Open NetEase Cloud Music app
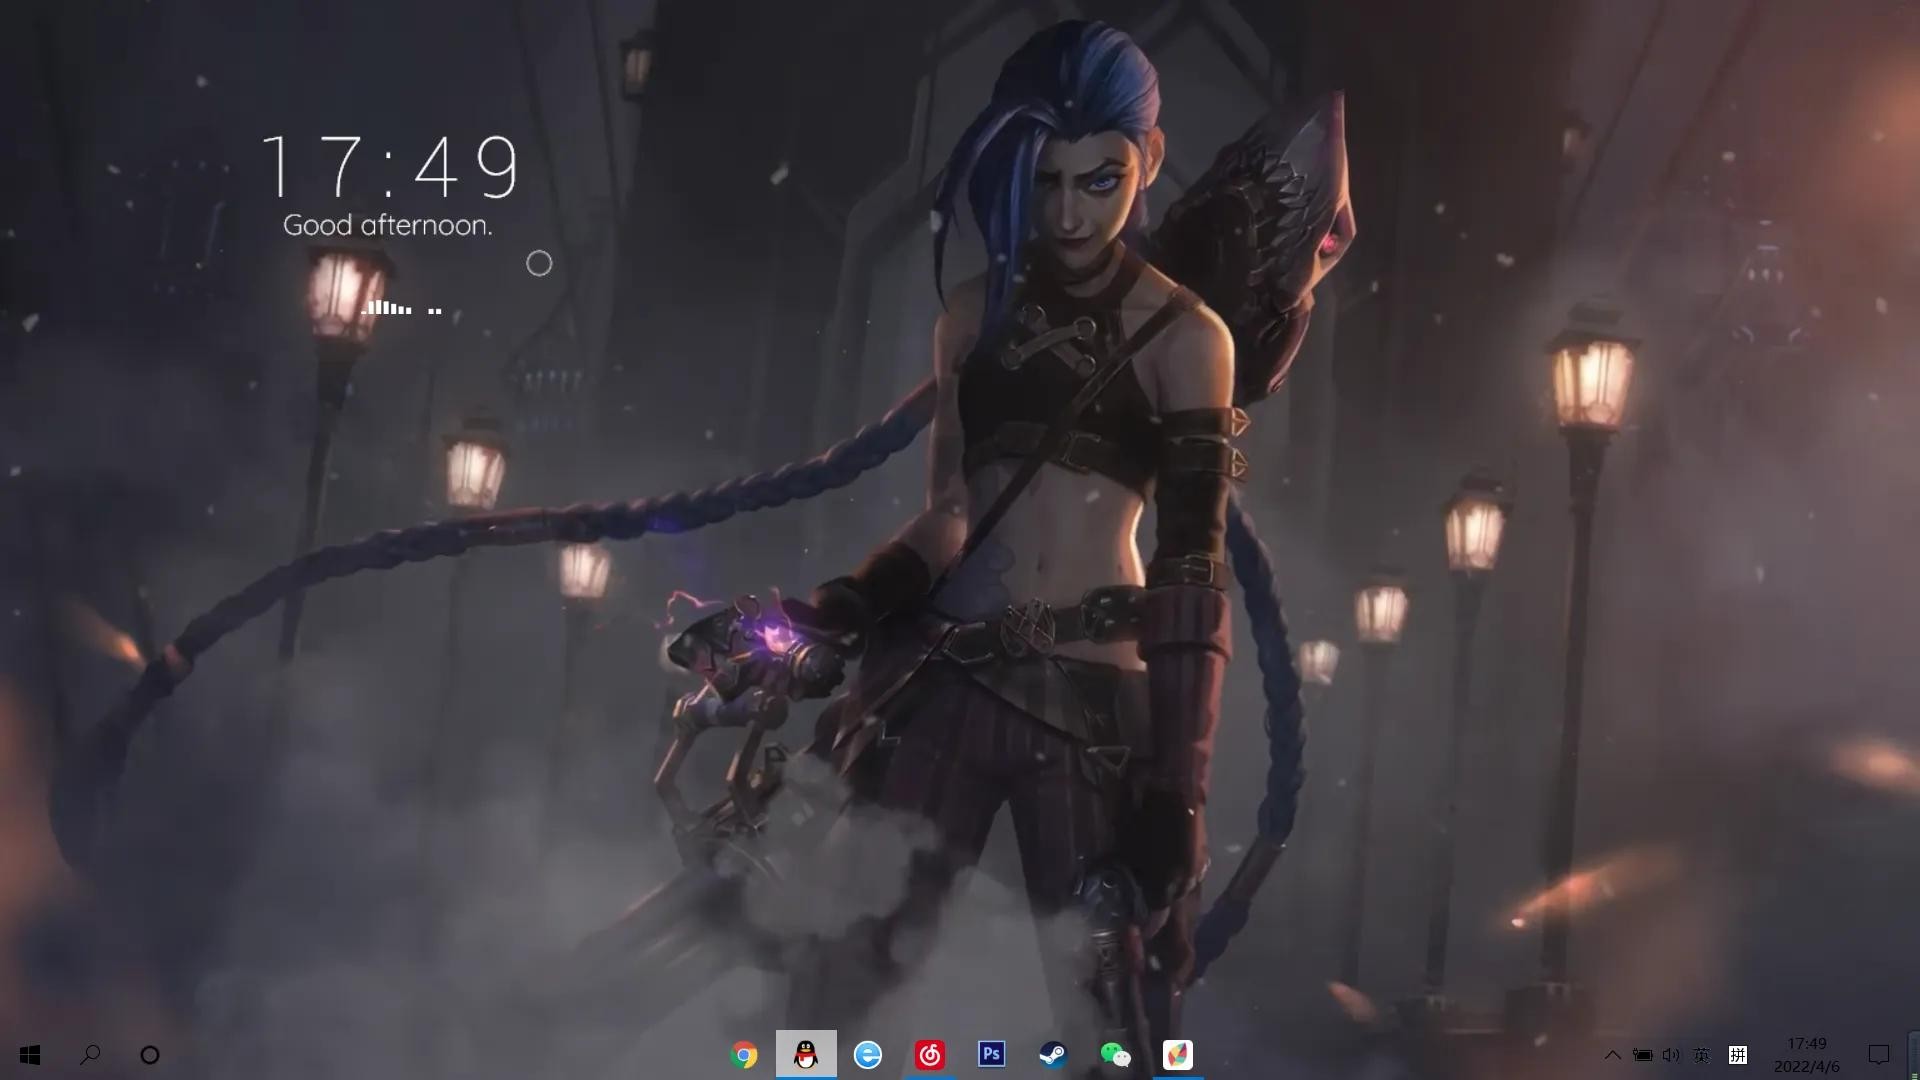The height and width of the screenshot is (1080, 1920). coord(930,1055)
